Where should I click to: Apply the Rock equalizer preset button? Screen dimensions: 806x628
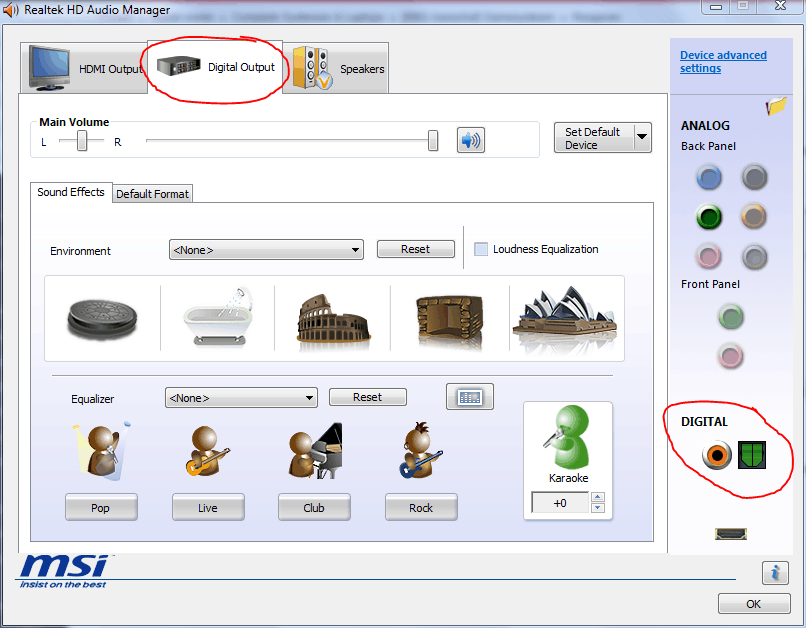point(421,508)
